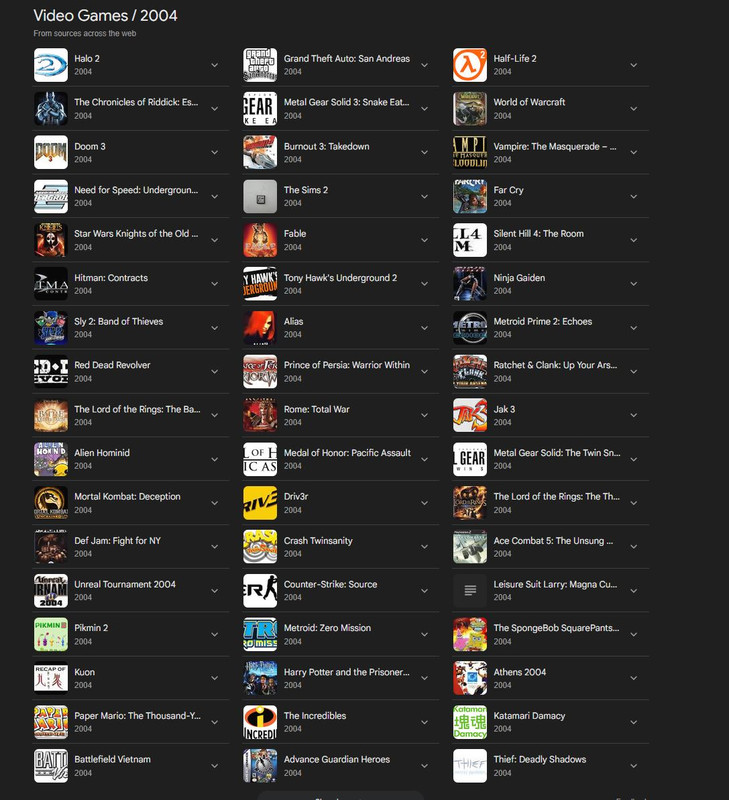Expand the Paper Mario entry chevron
The height and width of the screenshot is (800, 729).
tap(215, 722)
